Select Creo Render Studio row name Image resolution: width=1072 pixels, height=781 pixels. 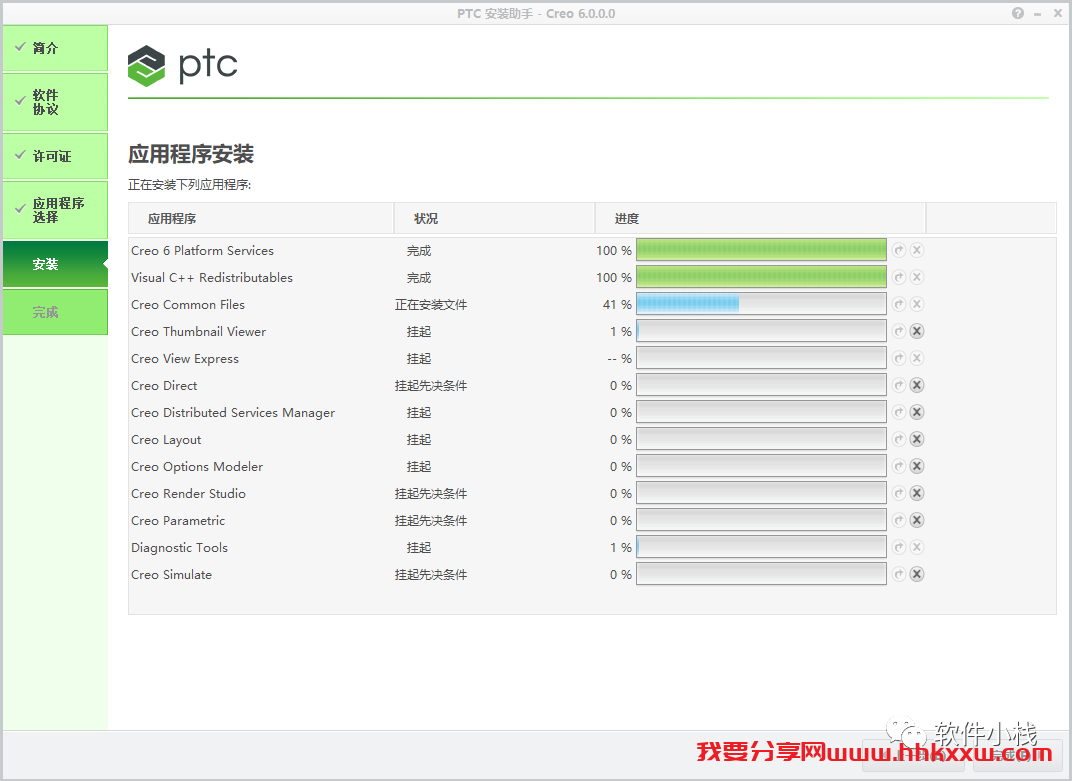[188, 494]
